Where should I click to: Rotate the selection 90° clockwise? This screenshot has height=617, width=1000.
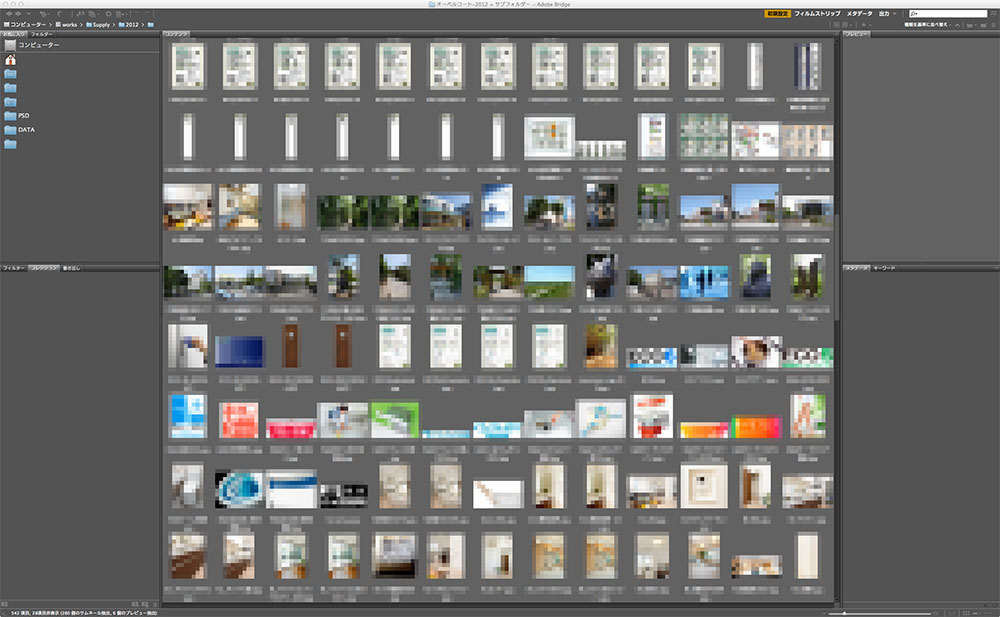147,13
